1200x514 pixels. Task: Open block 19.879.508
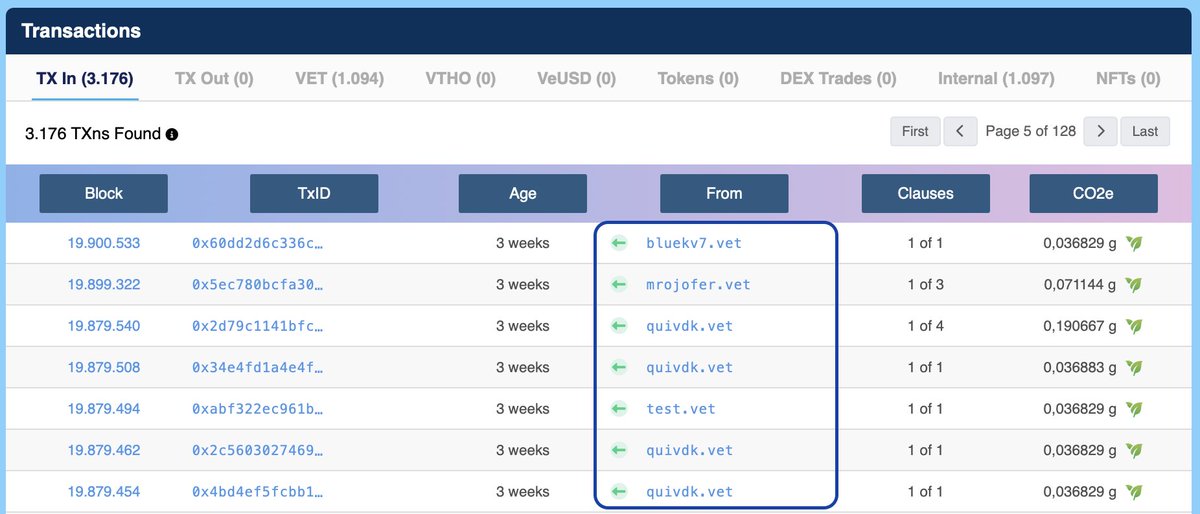click(104, 367)
